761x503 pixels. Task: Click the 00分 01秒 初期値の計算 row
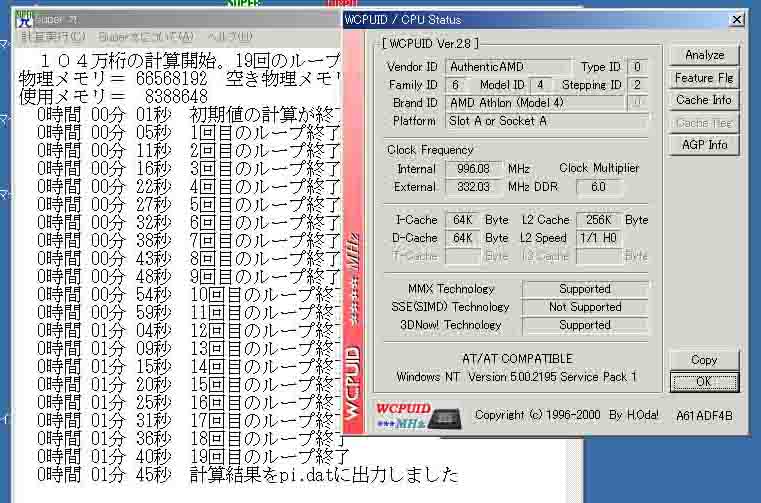[x=189, y=115]
